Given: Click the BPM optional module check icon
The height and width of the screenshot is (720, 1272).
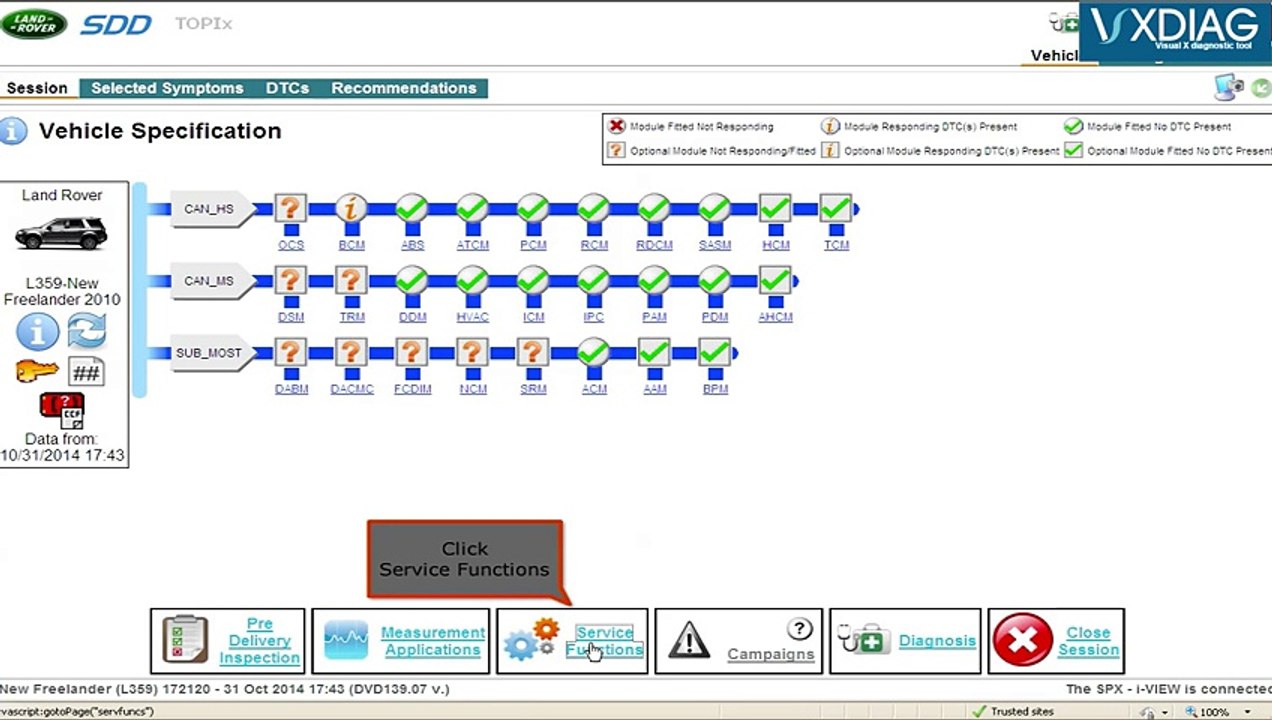Looking at the screenshot, I should (714, 353).
